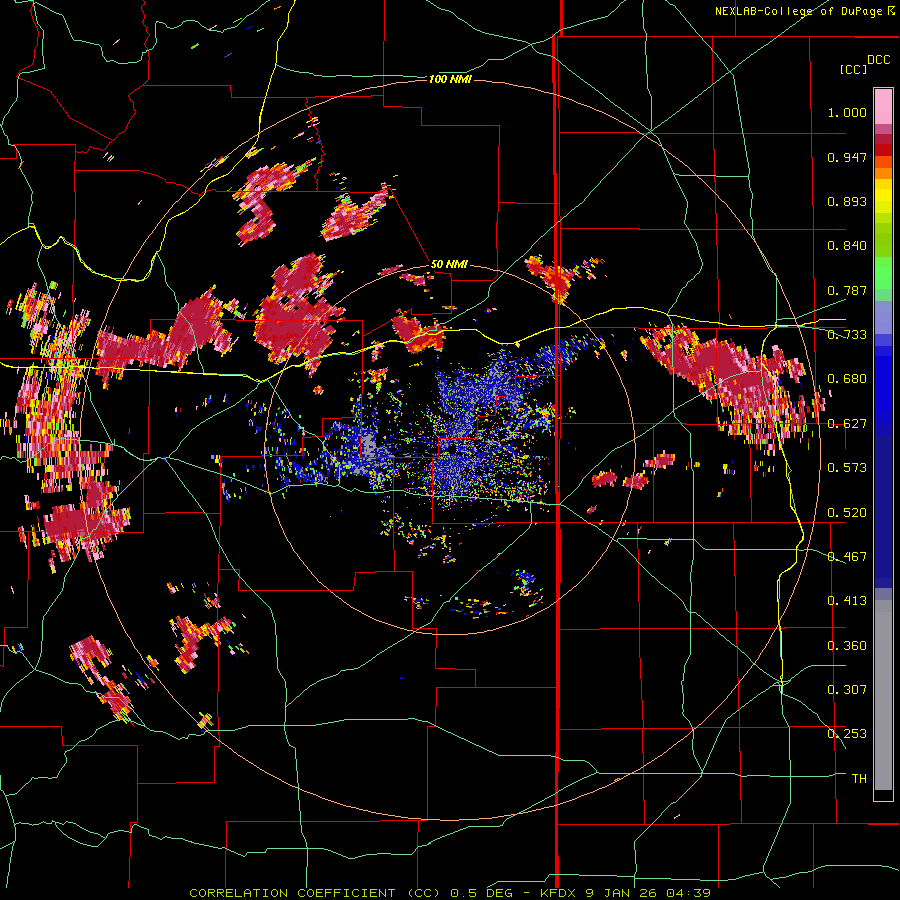Viewport: 900px width, 900px height.
Task: Select the 0.893 scale value
Action: click(x=847, y=201)
